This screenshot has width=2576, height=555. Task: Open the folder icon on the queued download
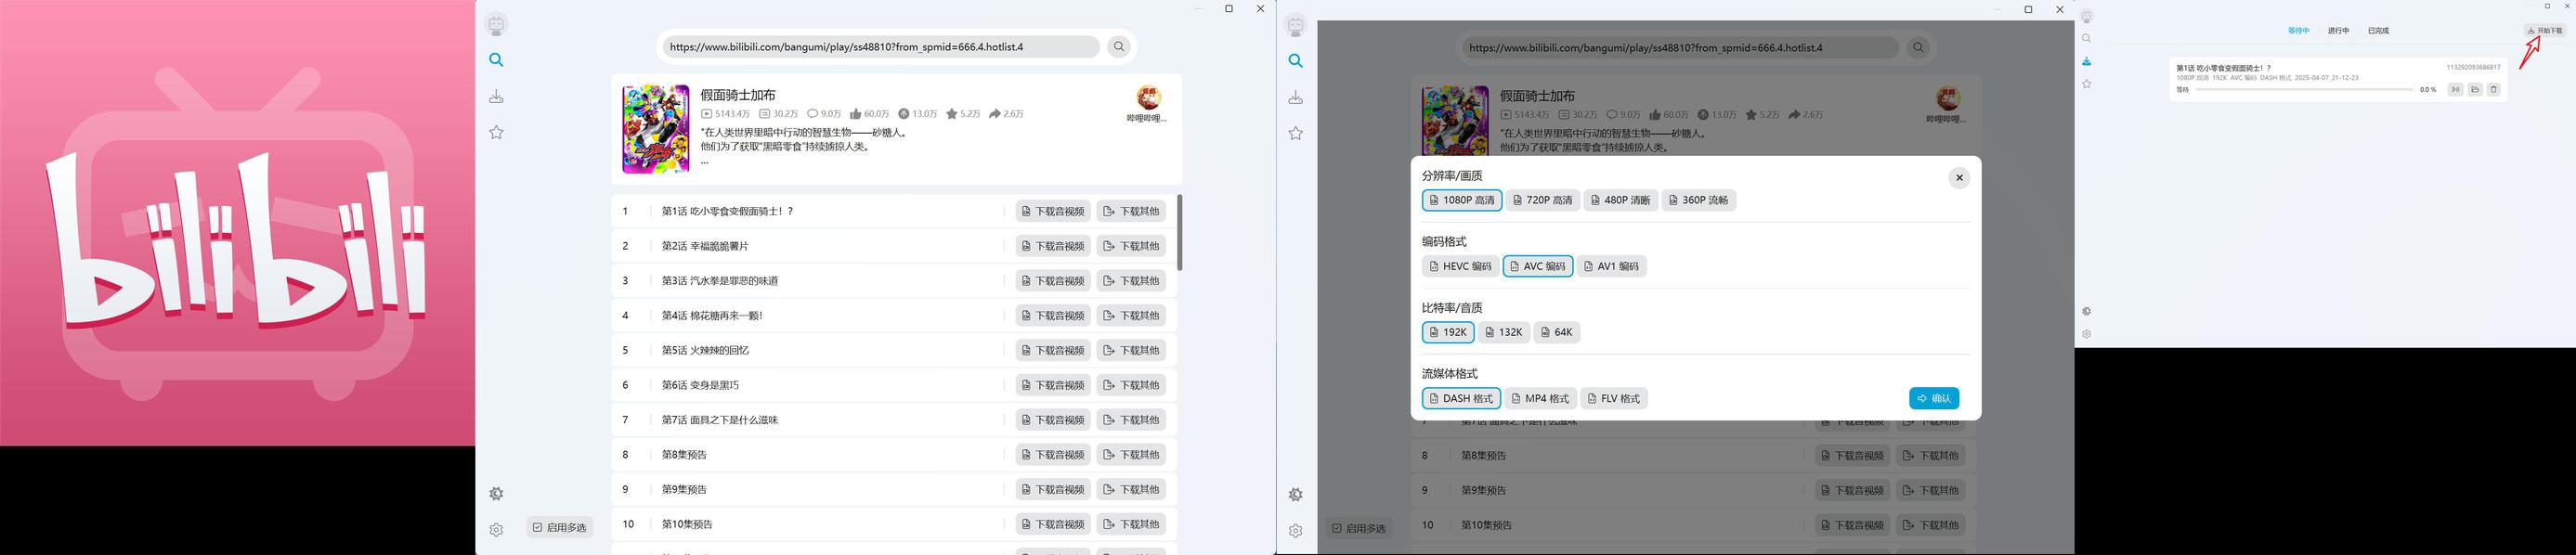(2475, 89)
